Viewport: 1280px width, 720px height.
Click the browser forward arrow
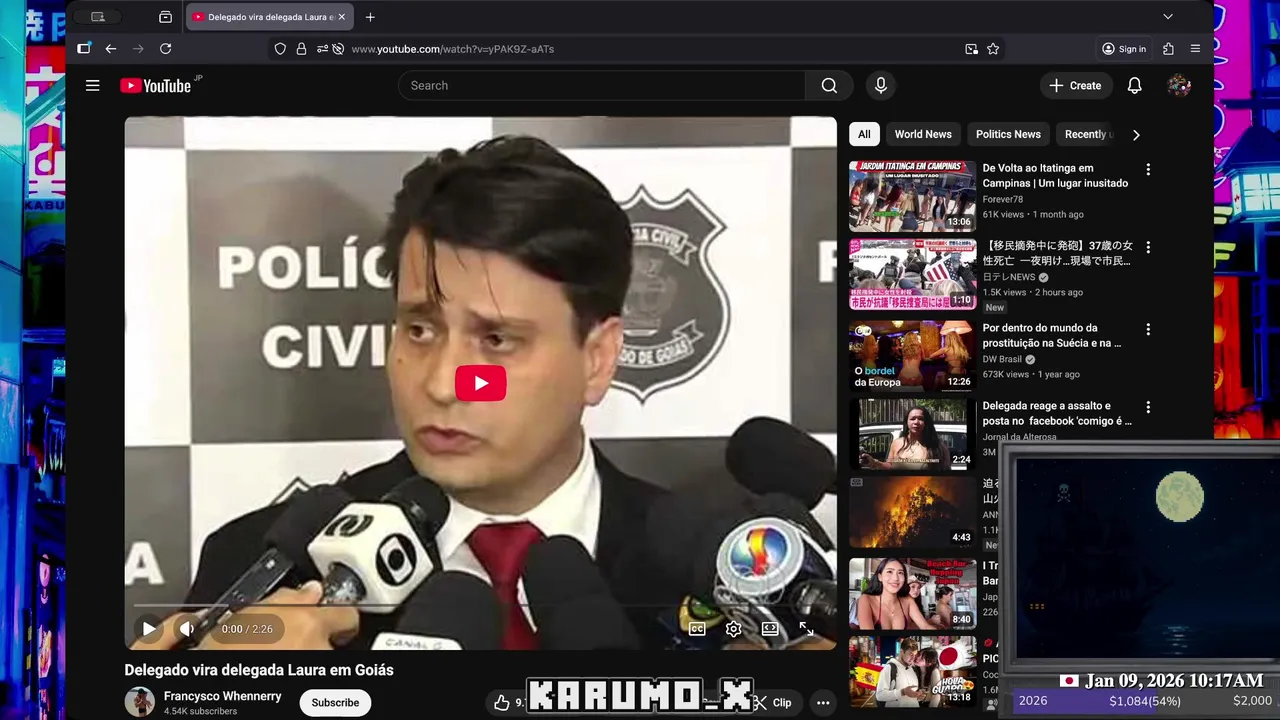pyautogui.click(x=138, y=49)
